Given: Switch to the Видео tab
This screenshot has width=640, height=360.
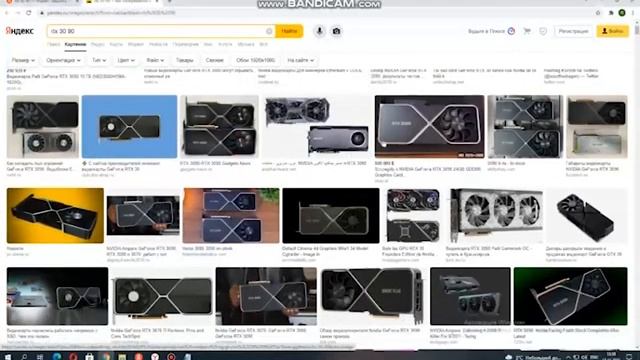Looking at the screenshot, I should pyautogui.click(x=98, y=44).
